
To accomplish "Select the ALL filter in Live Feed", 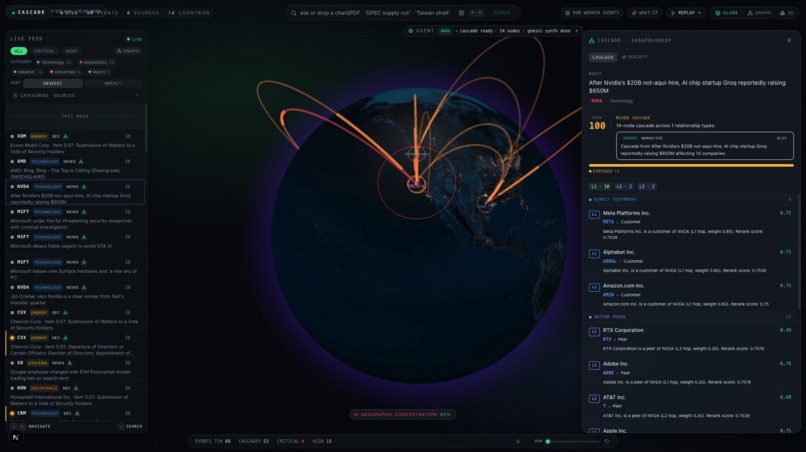I will [x=19, y=51].
